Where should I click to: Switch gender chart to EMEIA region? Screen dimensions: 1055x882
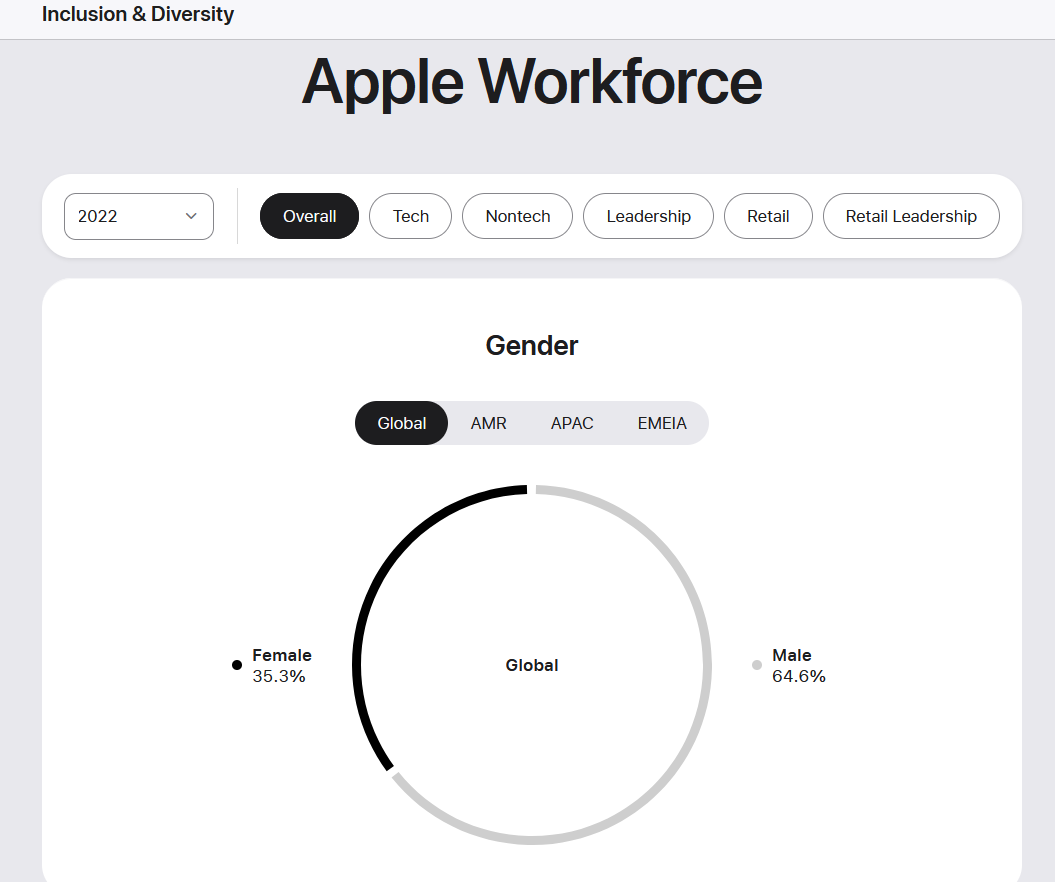tap(662, 423)
